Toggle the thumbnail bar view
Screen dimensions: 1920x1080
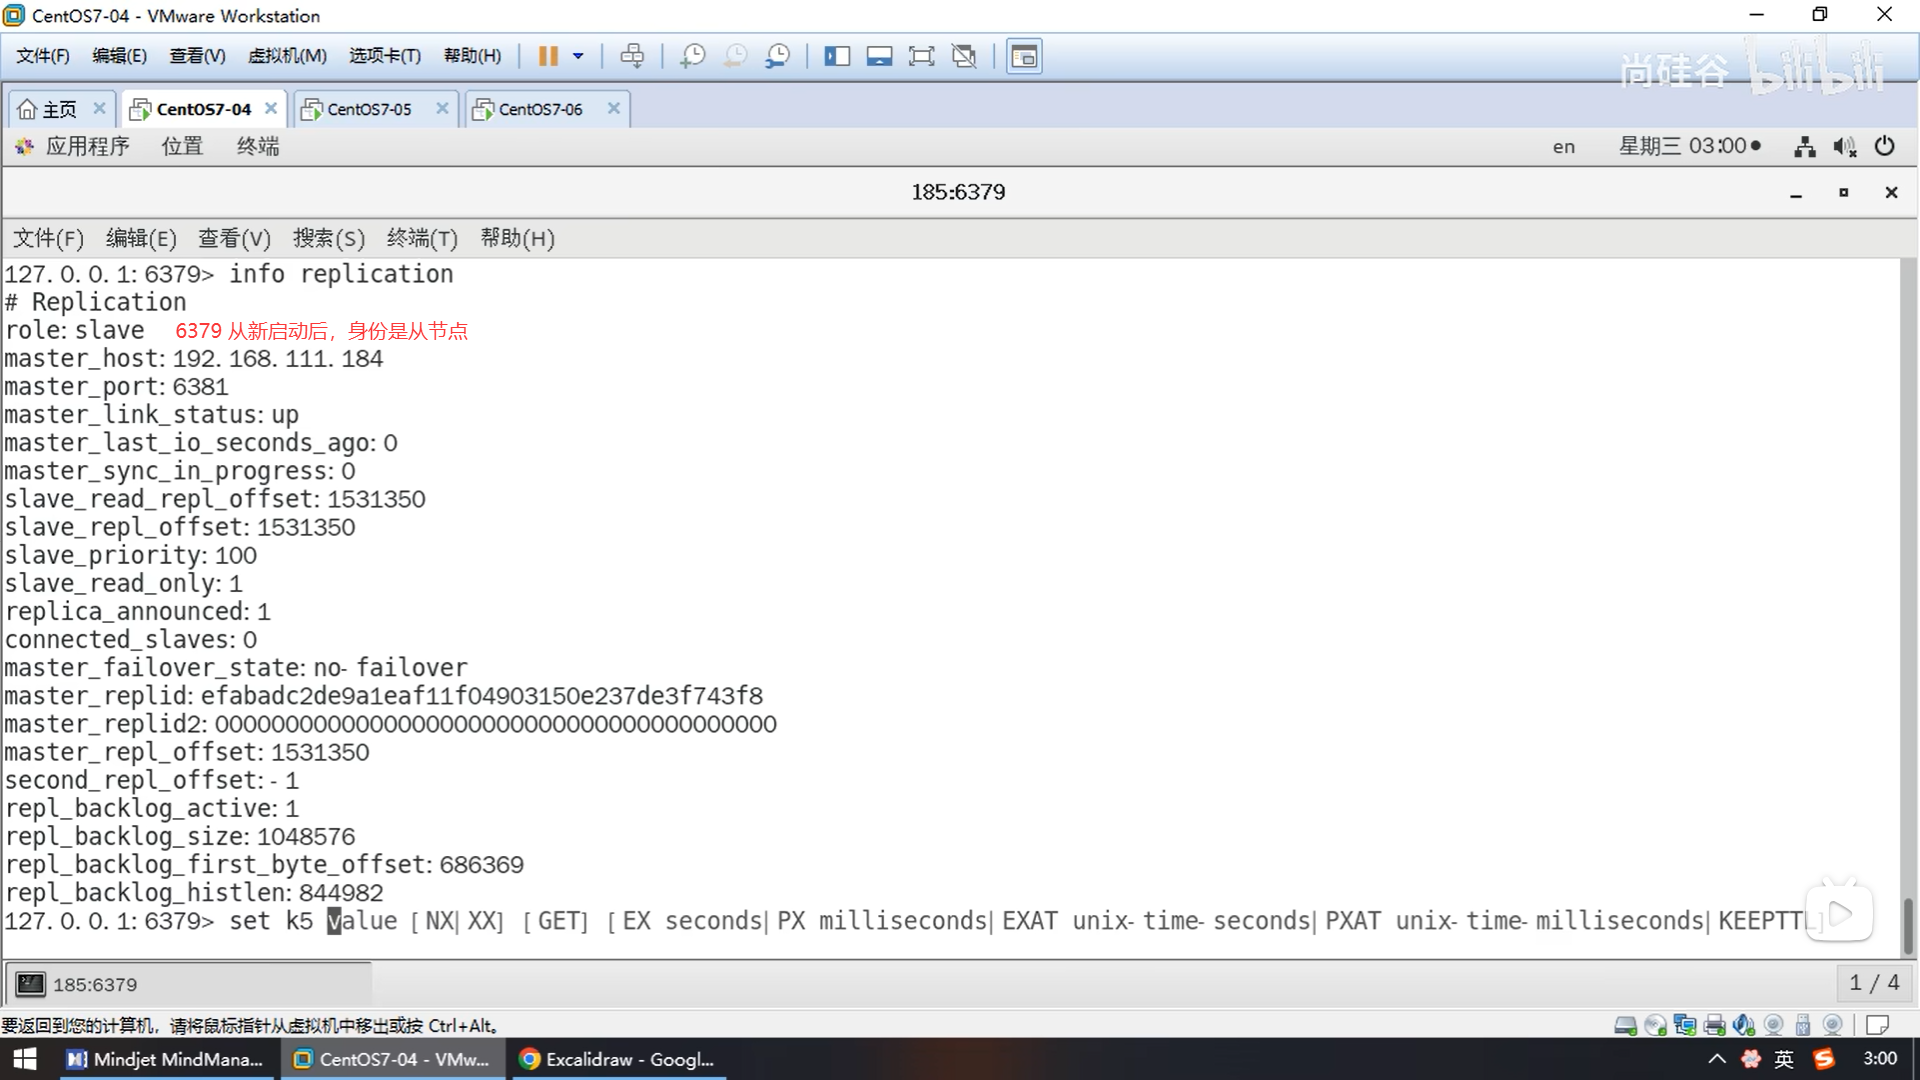[x=879, y=56]
